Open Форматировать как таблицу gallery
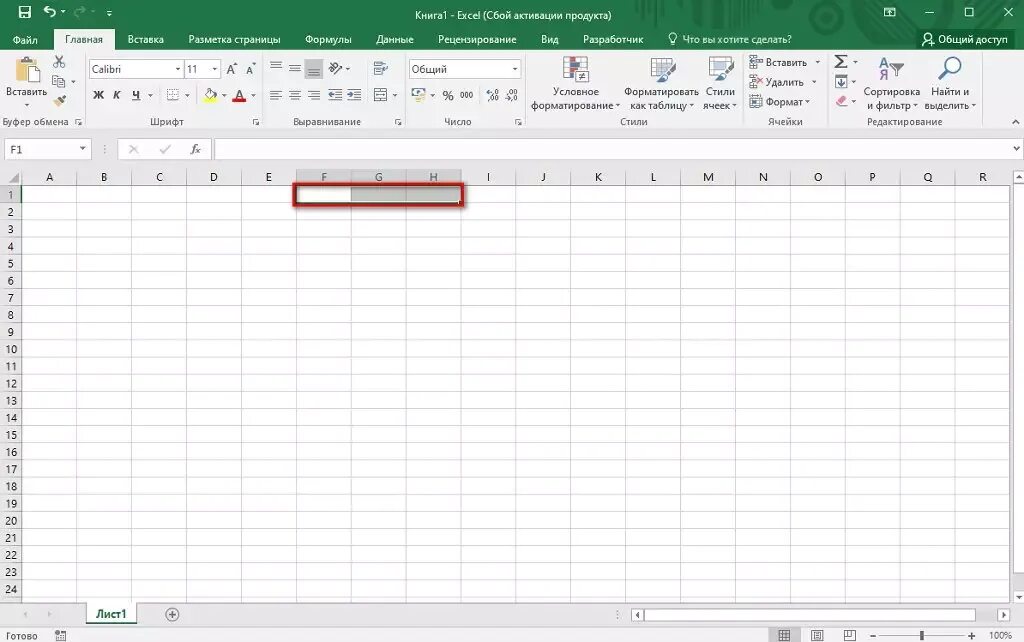The image size is (1024, 642). coord(661,83)
